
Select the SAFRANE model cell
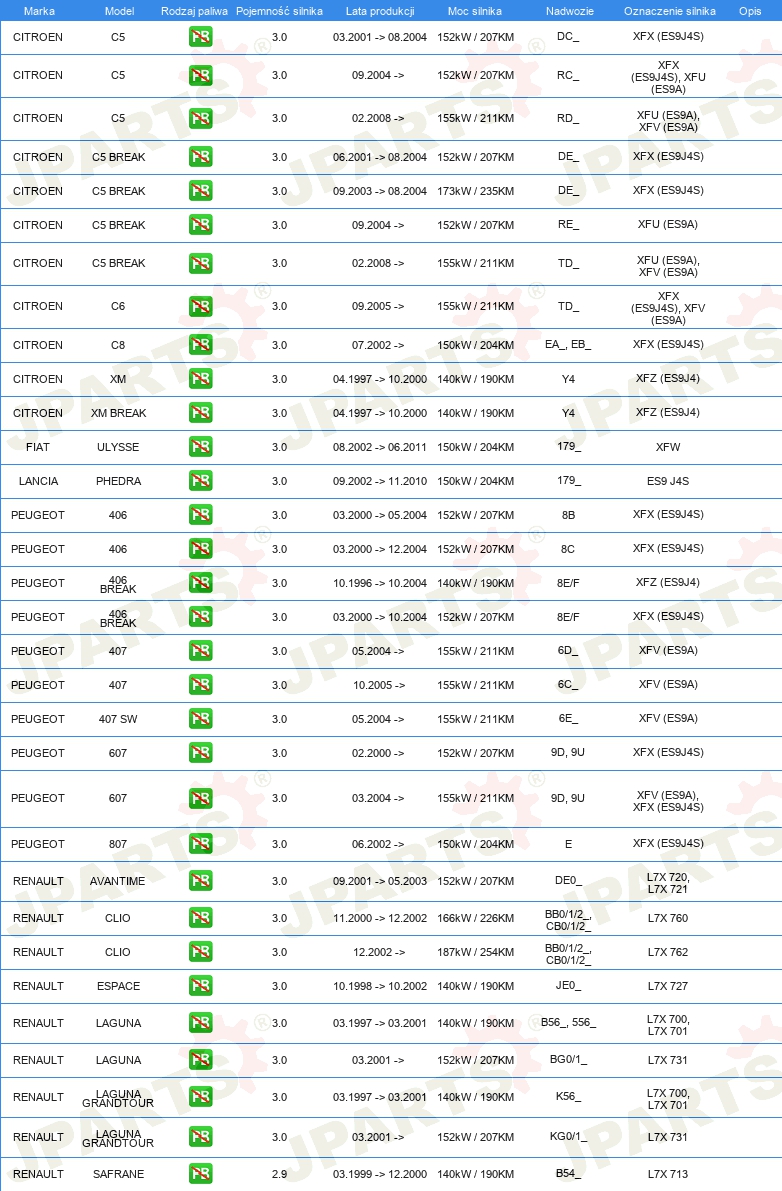pos(118,1174)
